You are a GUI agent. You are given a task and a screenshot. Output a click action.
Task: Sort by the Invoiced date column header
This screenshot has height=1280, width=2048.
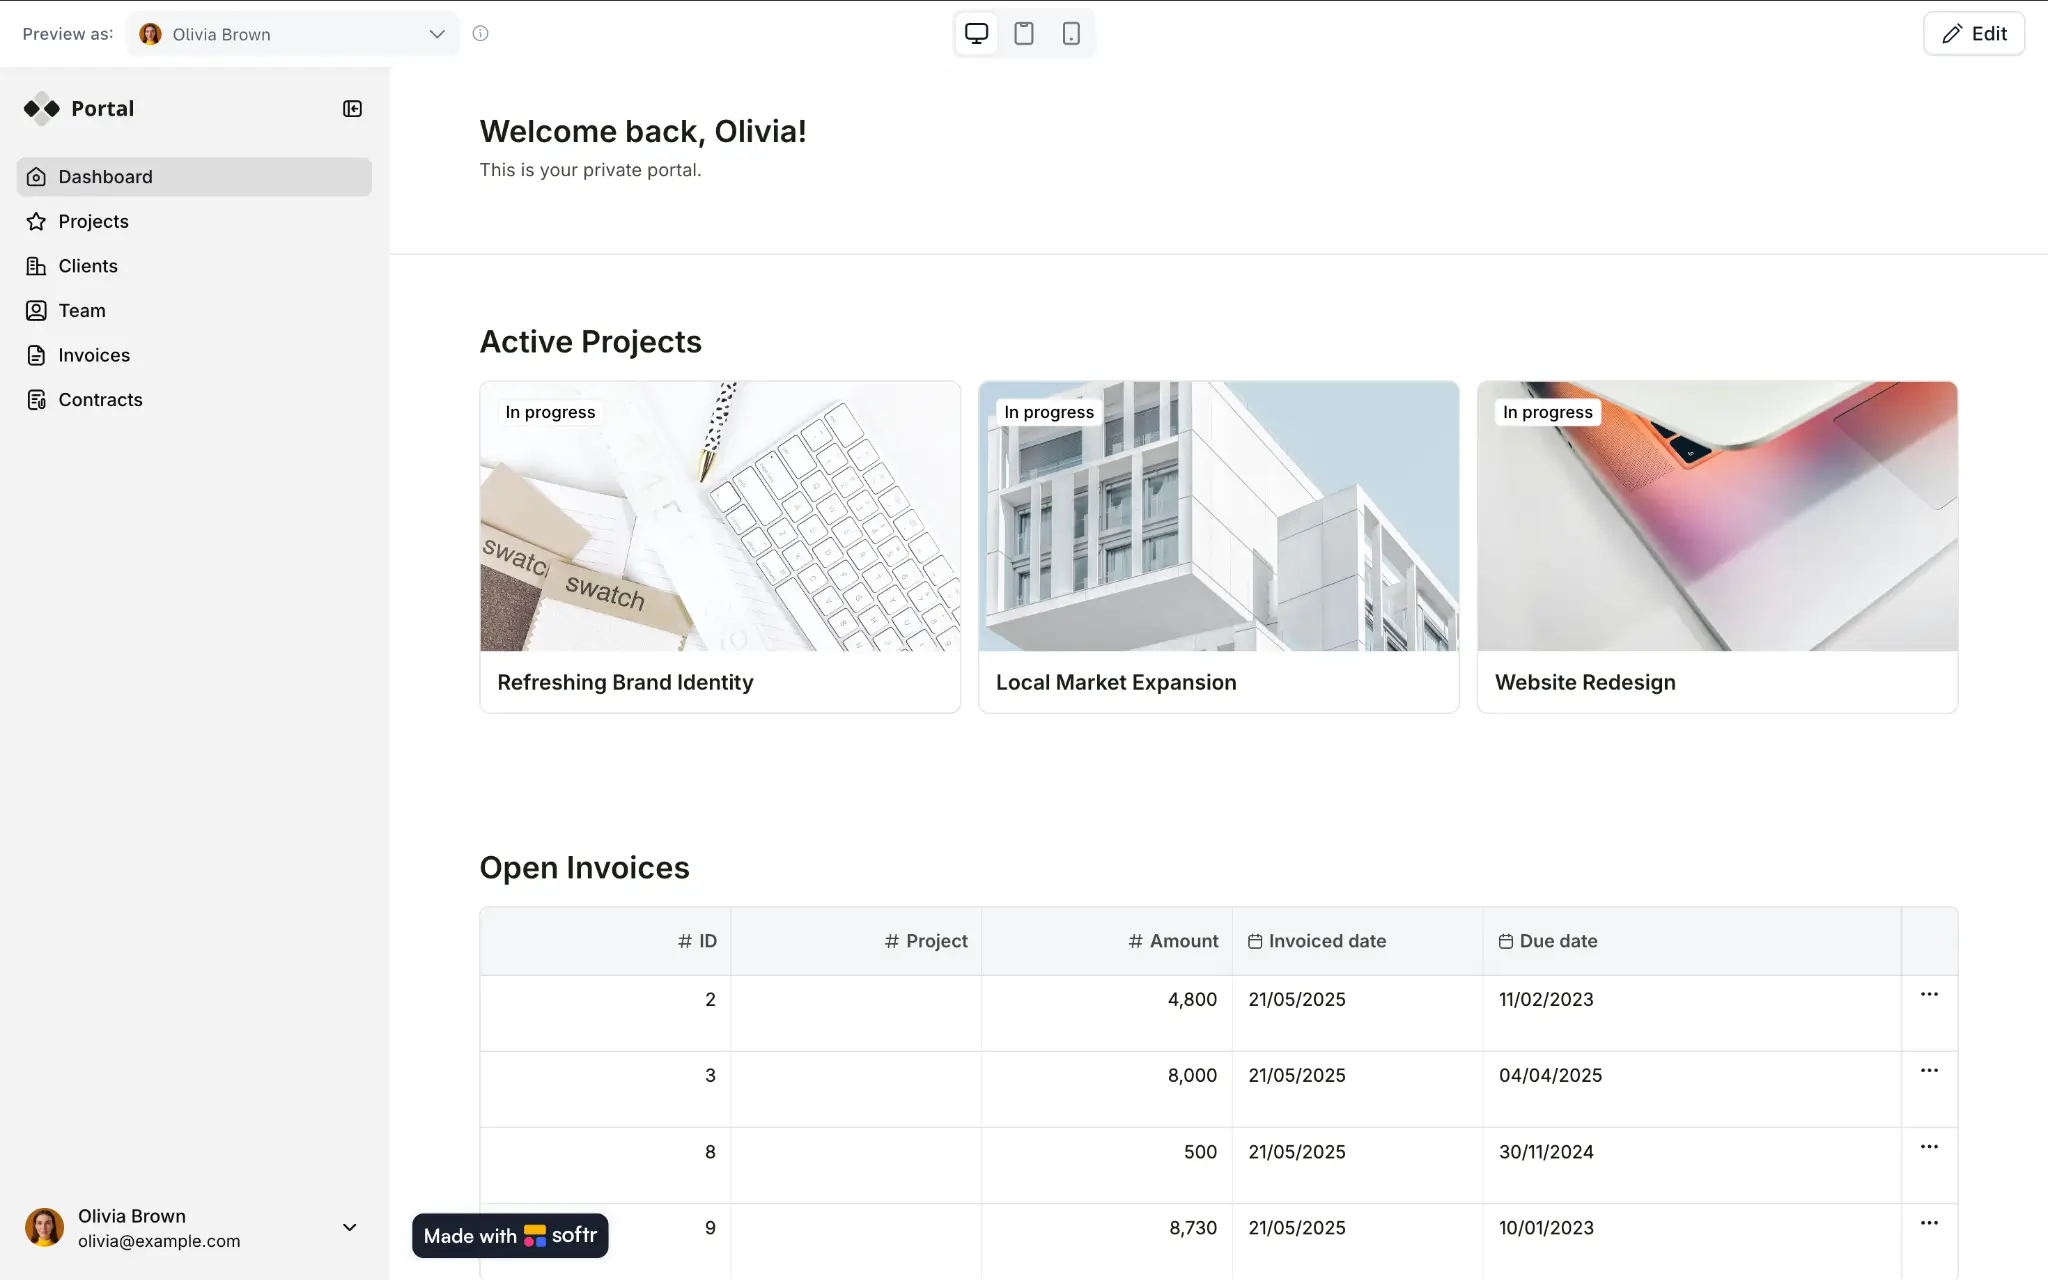click(1358, 941)
